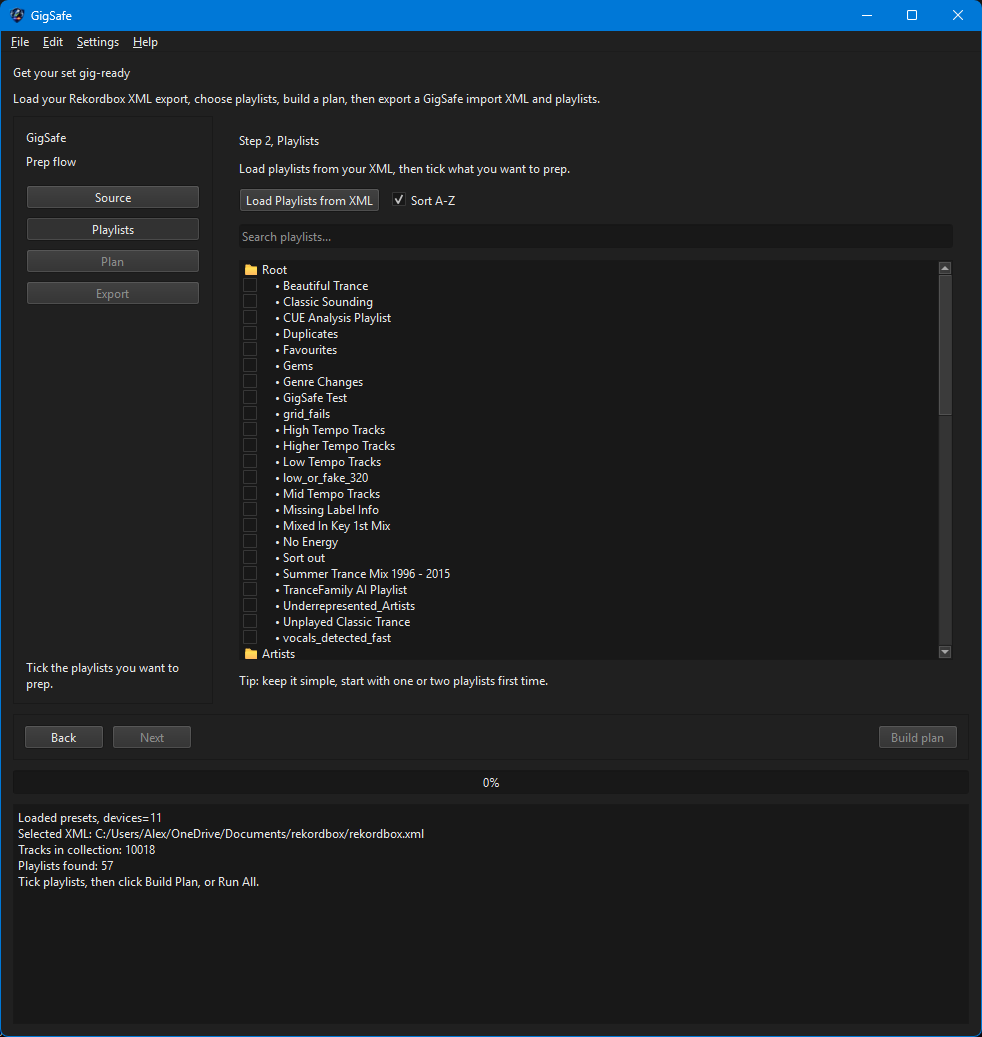Tick the Beautiful Trance playlist checkbox
The width and height of the screenshot is (982, 1037).
(250, 286)
